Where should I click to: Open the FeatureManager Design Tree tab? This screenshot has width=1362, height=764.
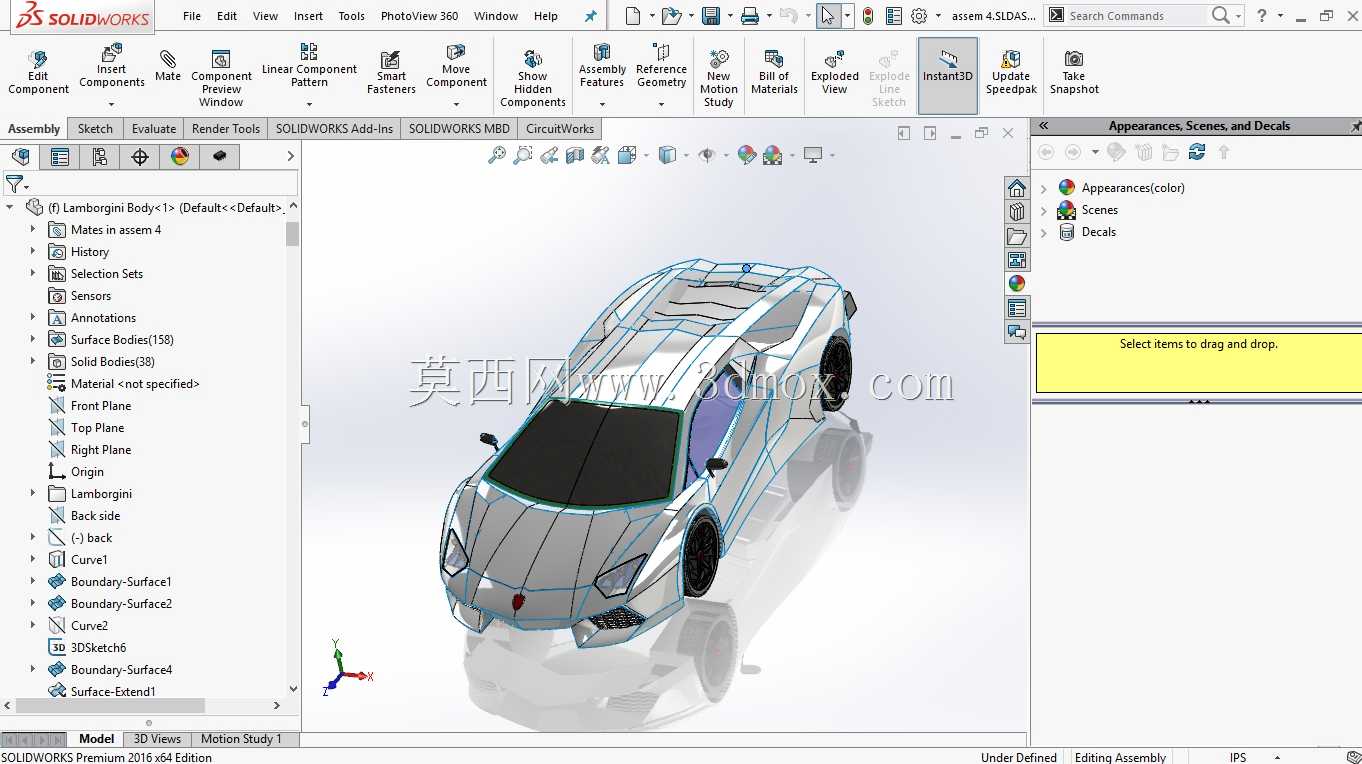point(20,156)
